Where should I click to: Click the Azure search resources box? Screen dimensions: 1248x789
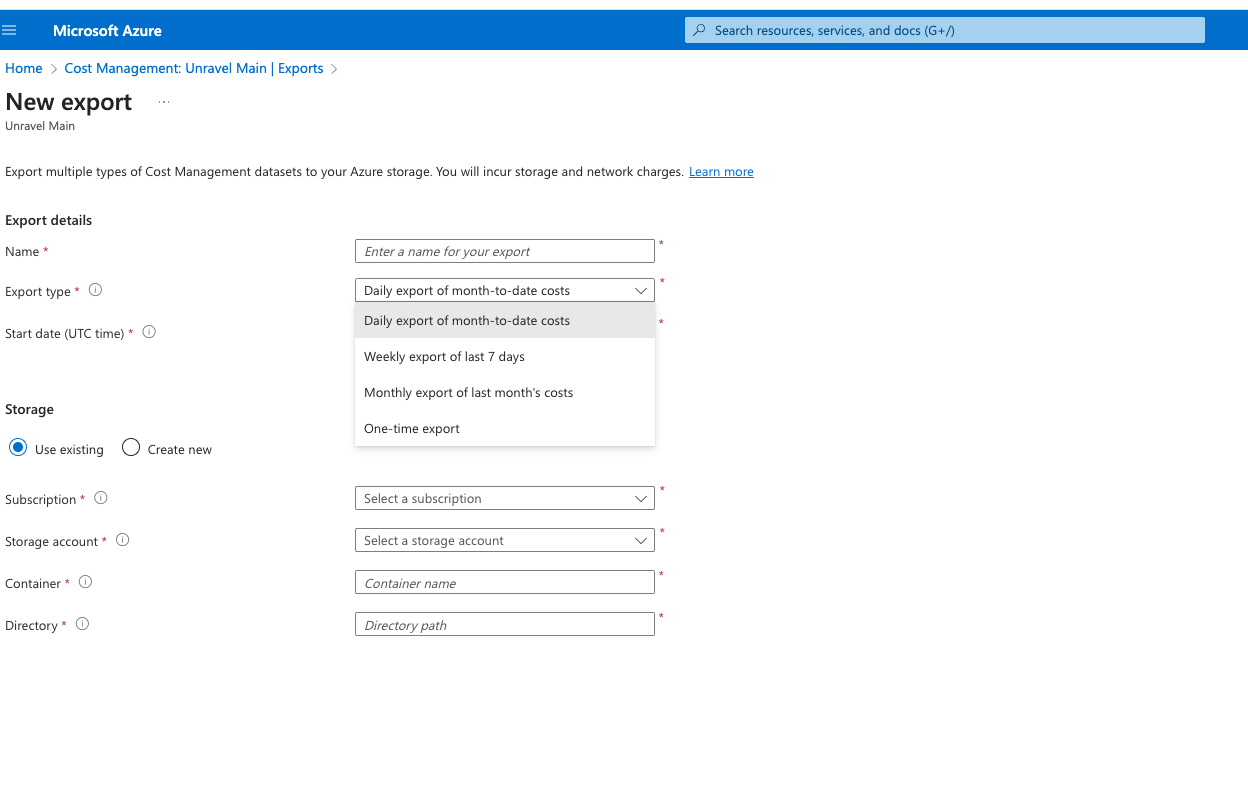tap(944, 30)
